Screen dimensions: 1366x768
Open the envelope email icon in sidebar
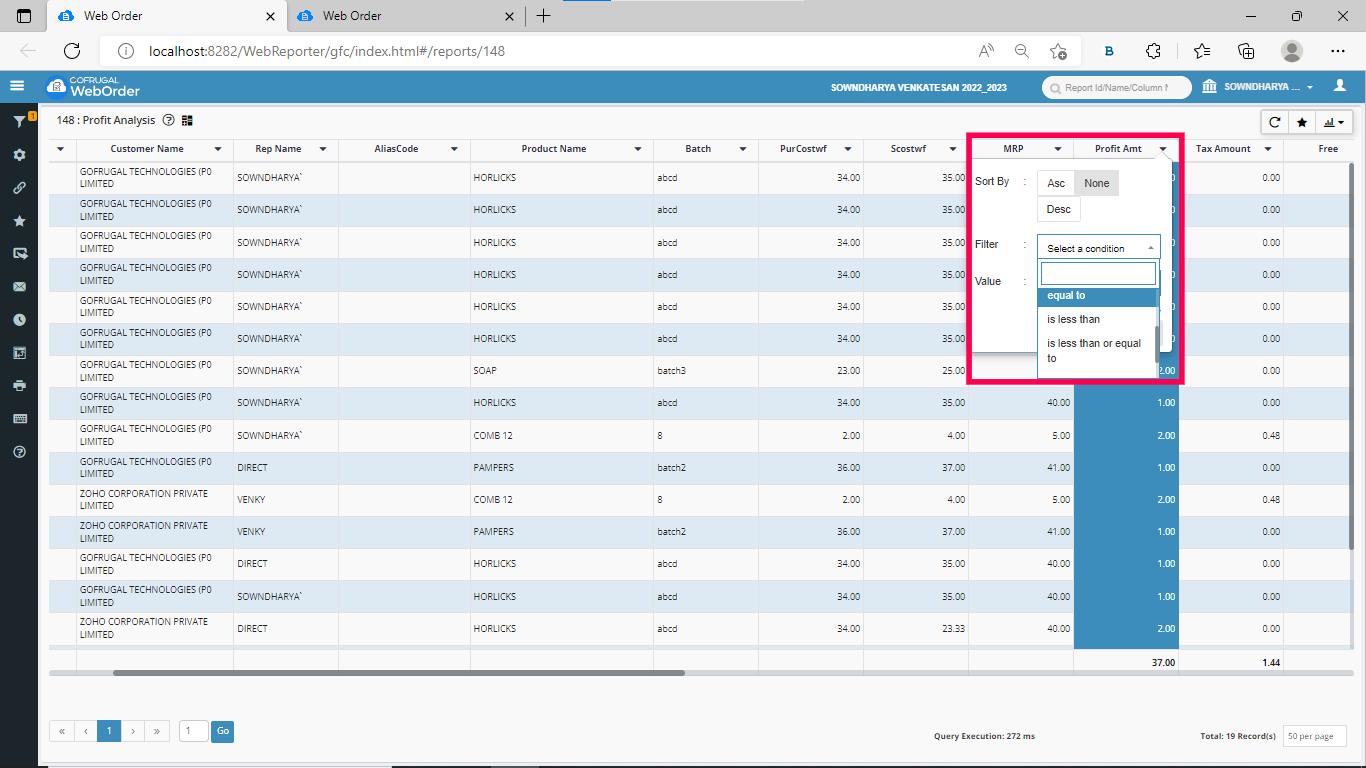pos(19,287)
